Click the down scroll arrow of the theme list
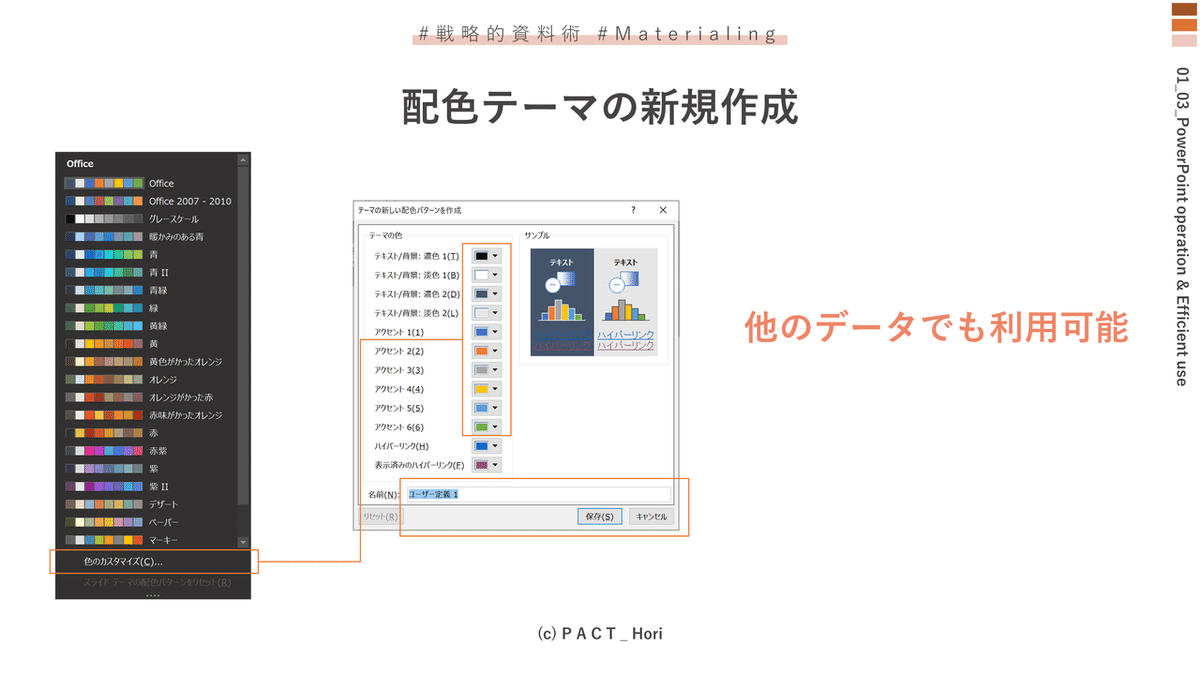Screen dimensions: 1200x675 point(243,541)
